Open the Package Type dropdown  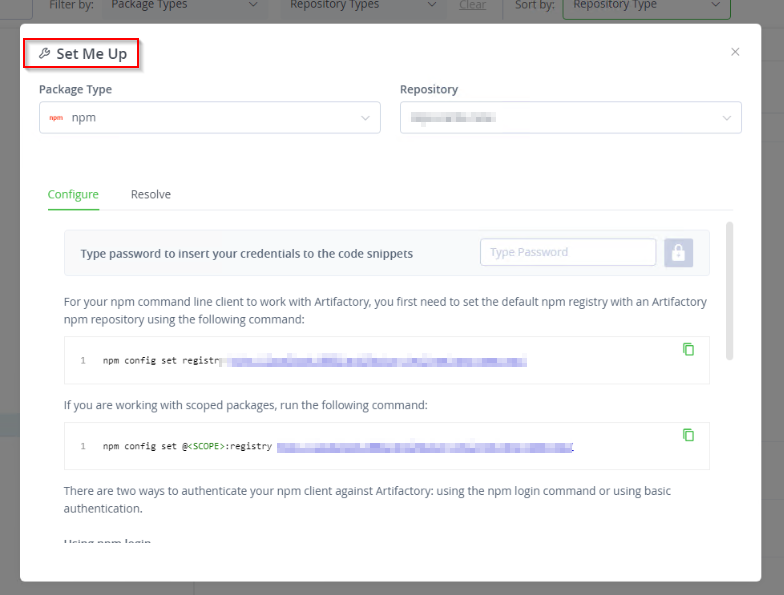365,117
